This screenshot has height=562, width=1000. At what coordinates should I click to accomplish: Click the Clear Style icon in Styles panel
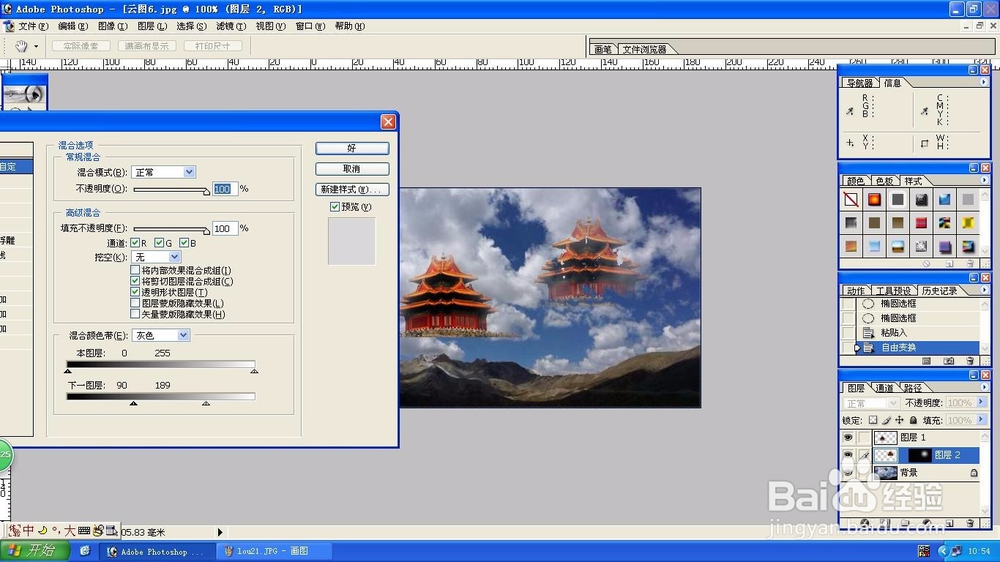(927, 263)
